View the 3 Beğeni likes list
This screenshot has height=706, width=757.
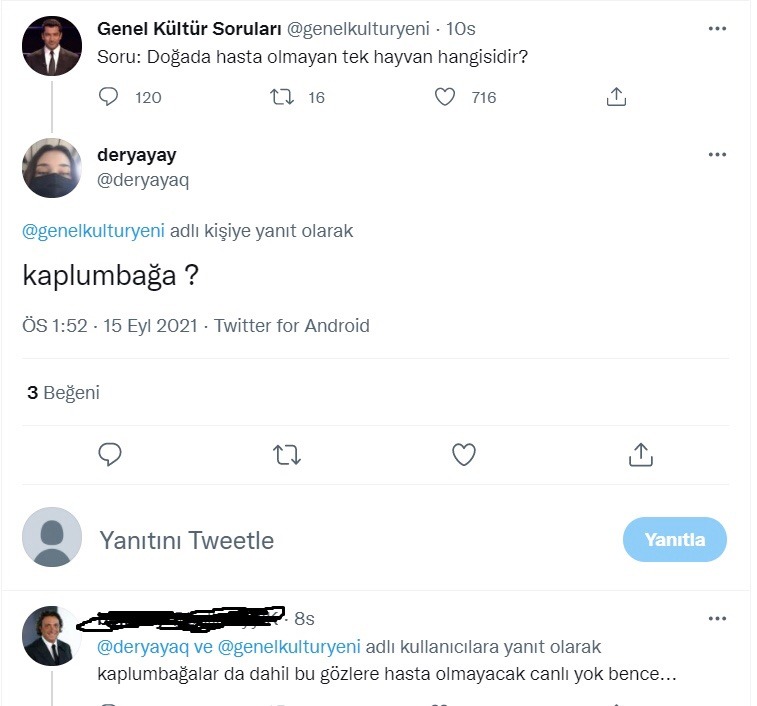(63, 393)
